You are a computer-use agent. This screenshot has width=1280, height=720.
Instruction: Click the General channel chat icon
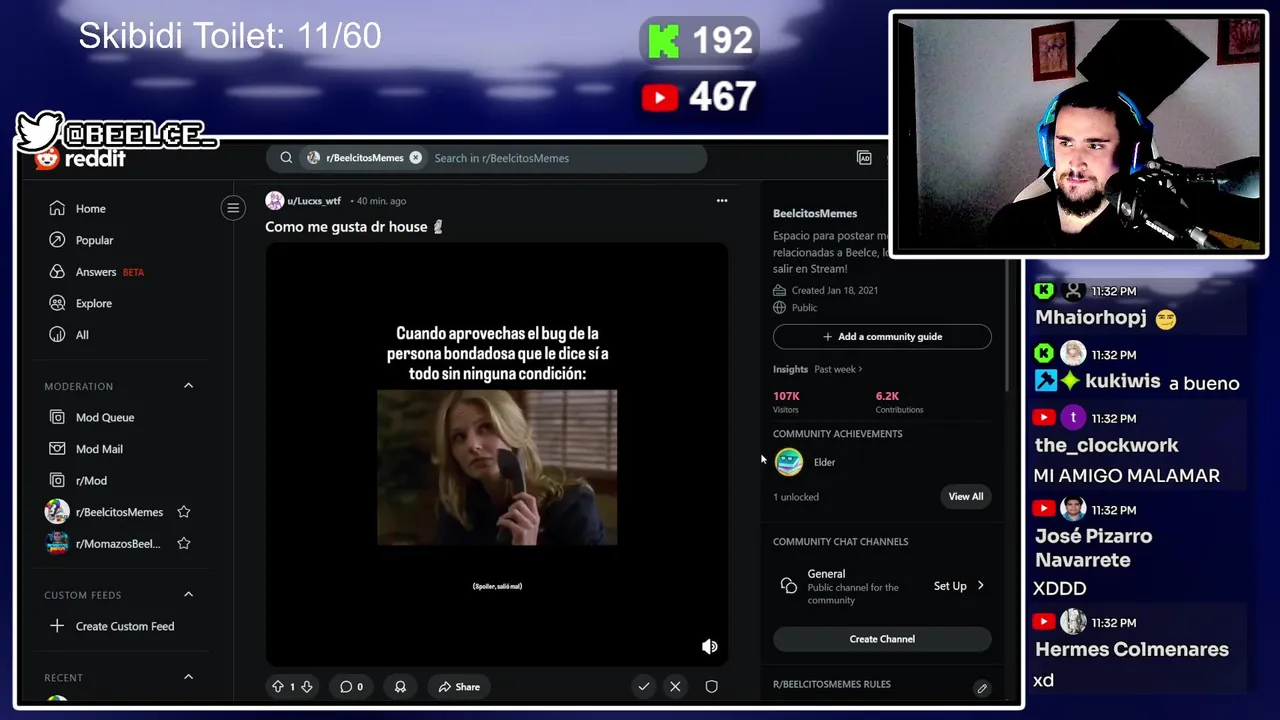(789, 586)
